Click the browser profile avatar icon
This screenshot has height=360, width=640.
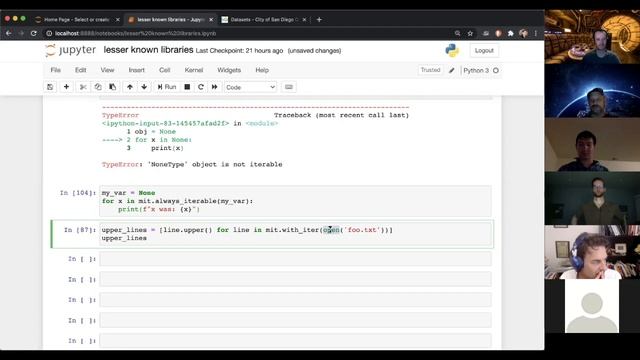[x=523, y=33]
